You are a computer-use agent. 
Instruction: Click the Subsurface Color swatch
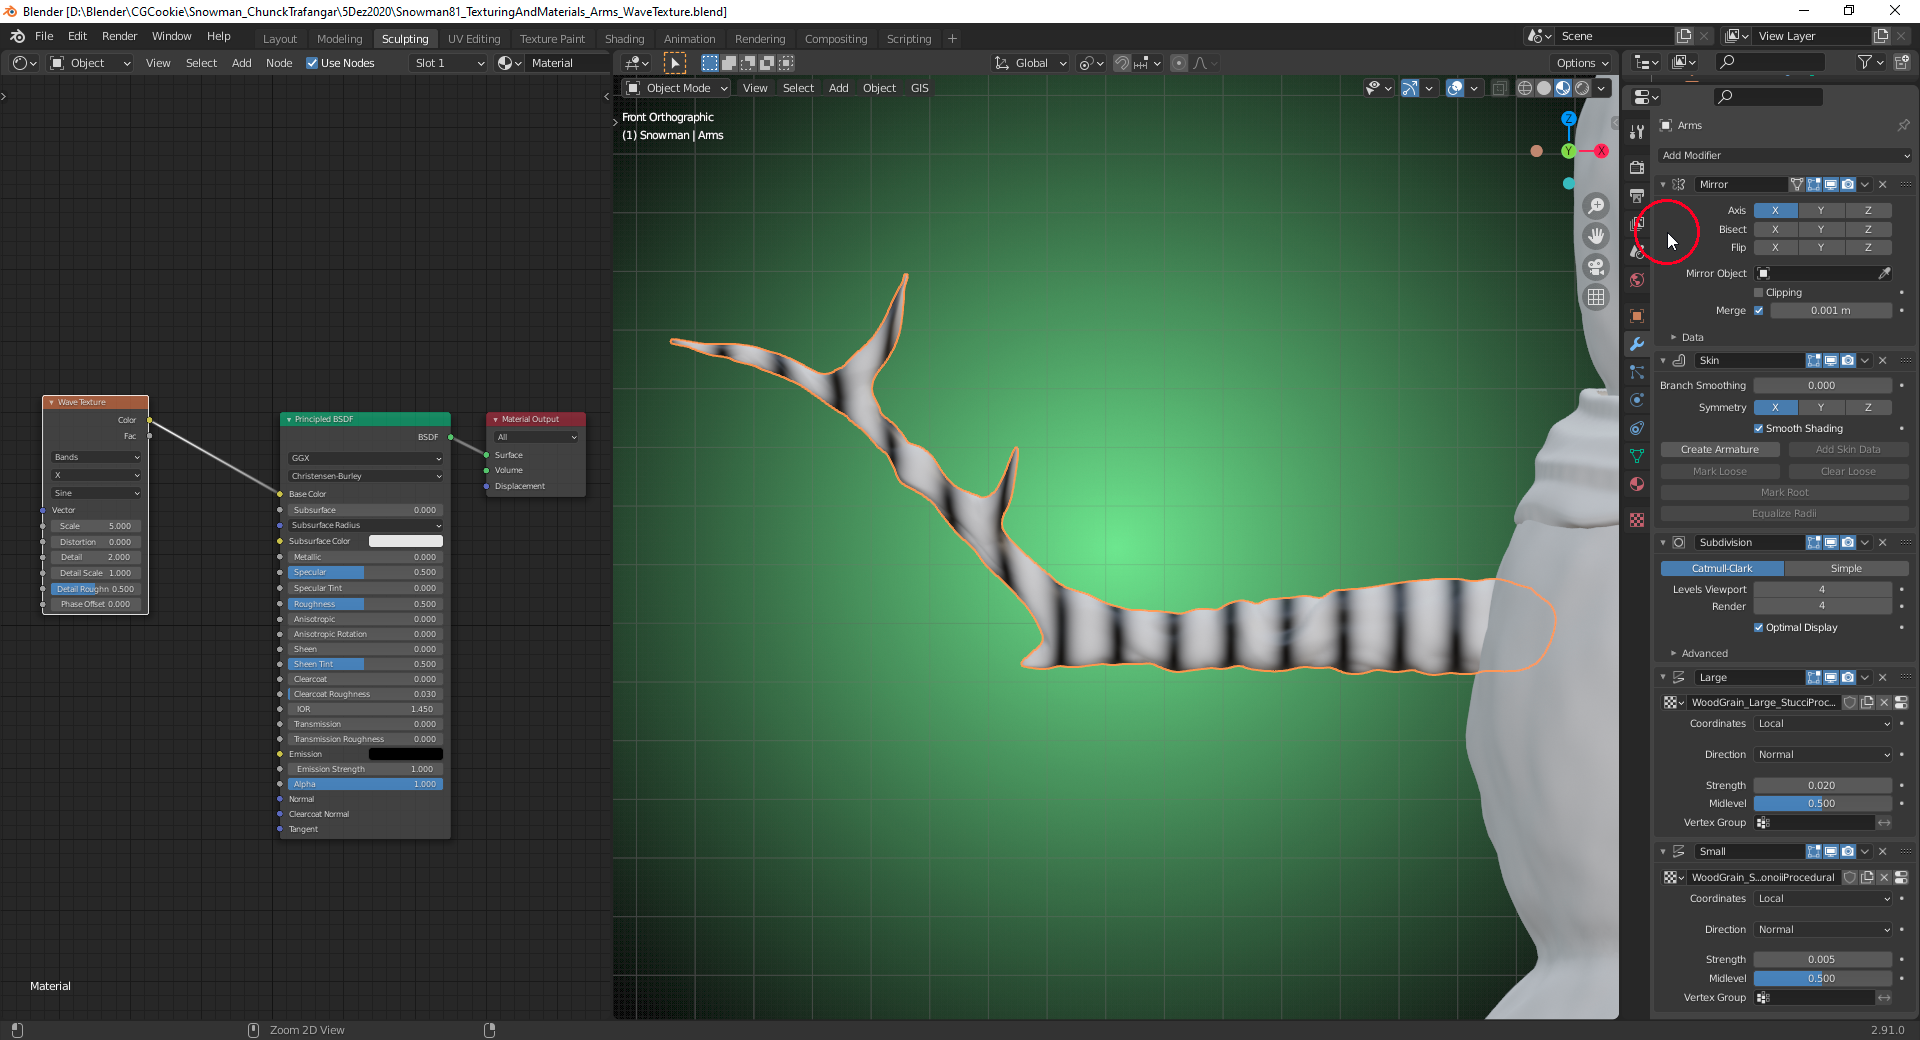click(405, 540)
